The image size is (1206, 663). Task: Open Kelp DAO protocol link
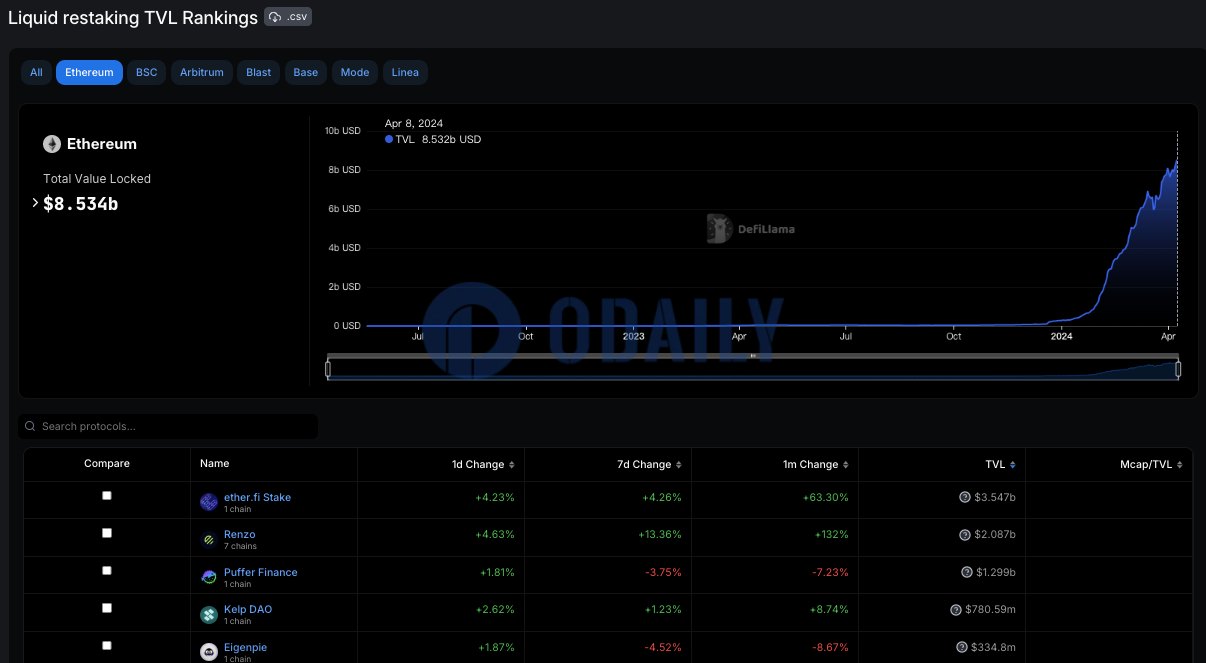[248, 609]
